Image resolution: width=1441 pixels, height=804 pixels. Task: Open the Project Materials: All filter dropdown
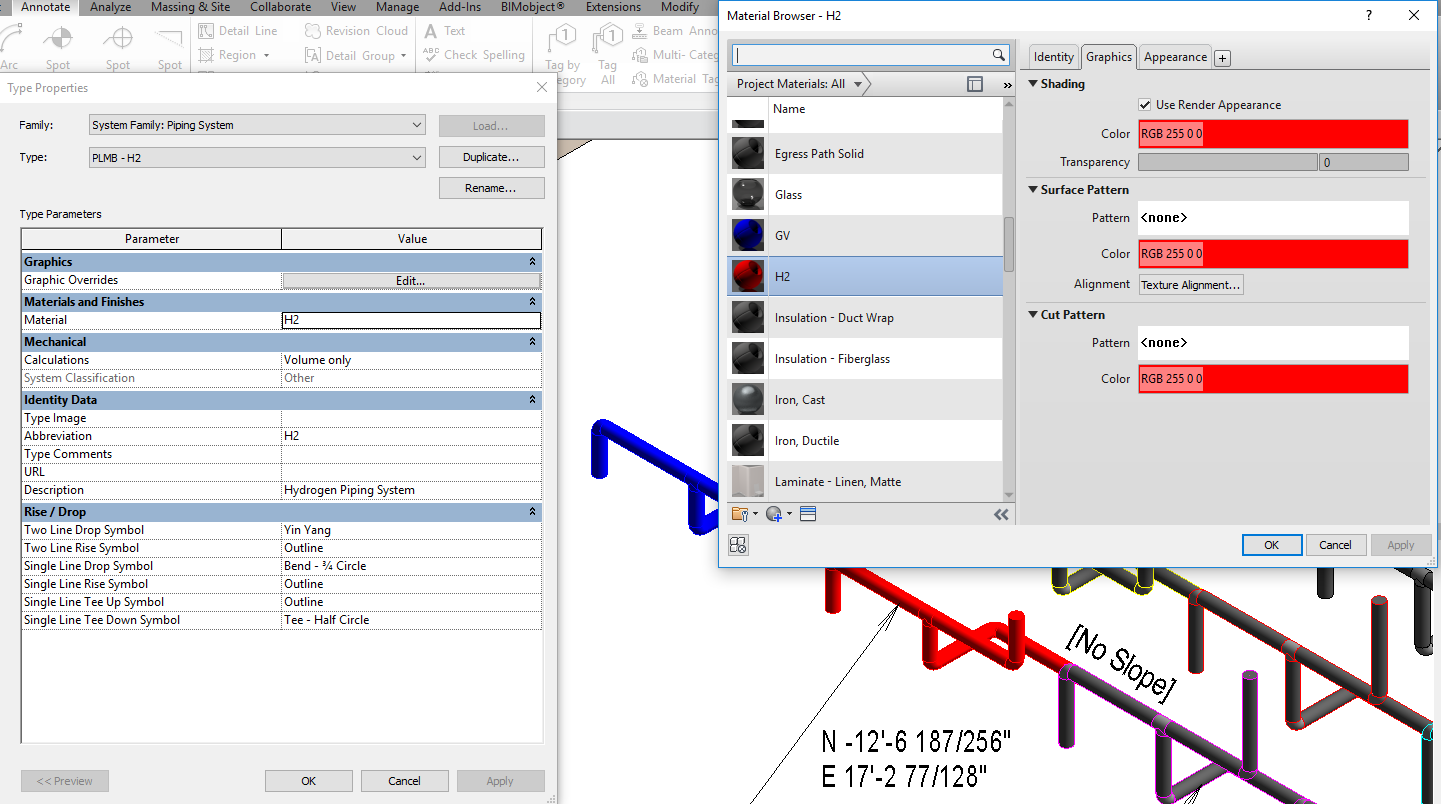(x=857, y=84)
